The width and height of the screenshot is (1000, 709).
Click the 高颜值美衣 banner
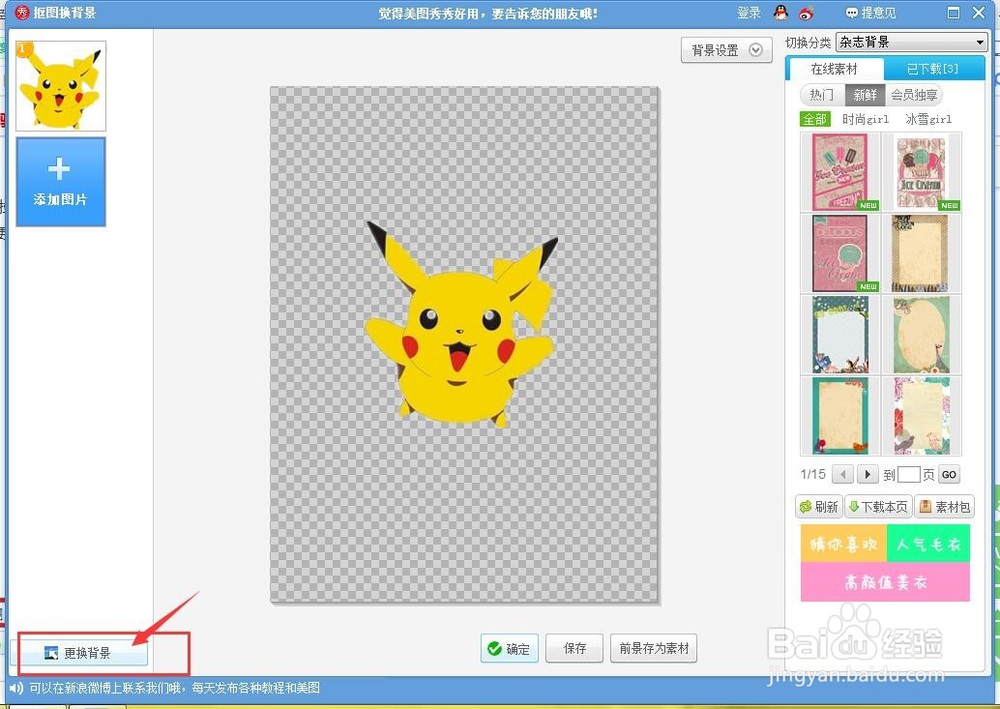coord(885,582)
